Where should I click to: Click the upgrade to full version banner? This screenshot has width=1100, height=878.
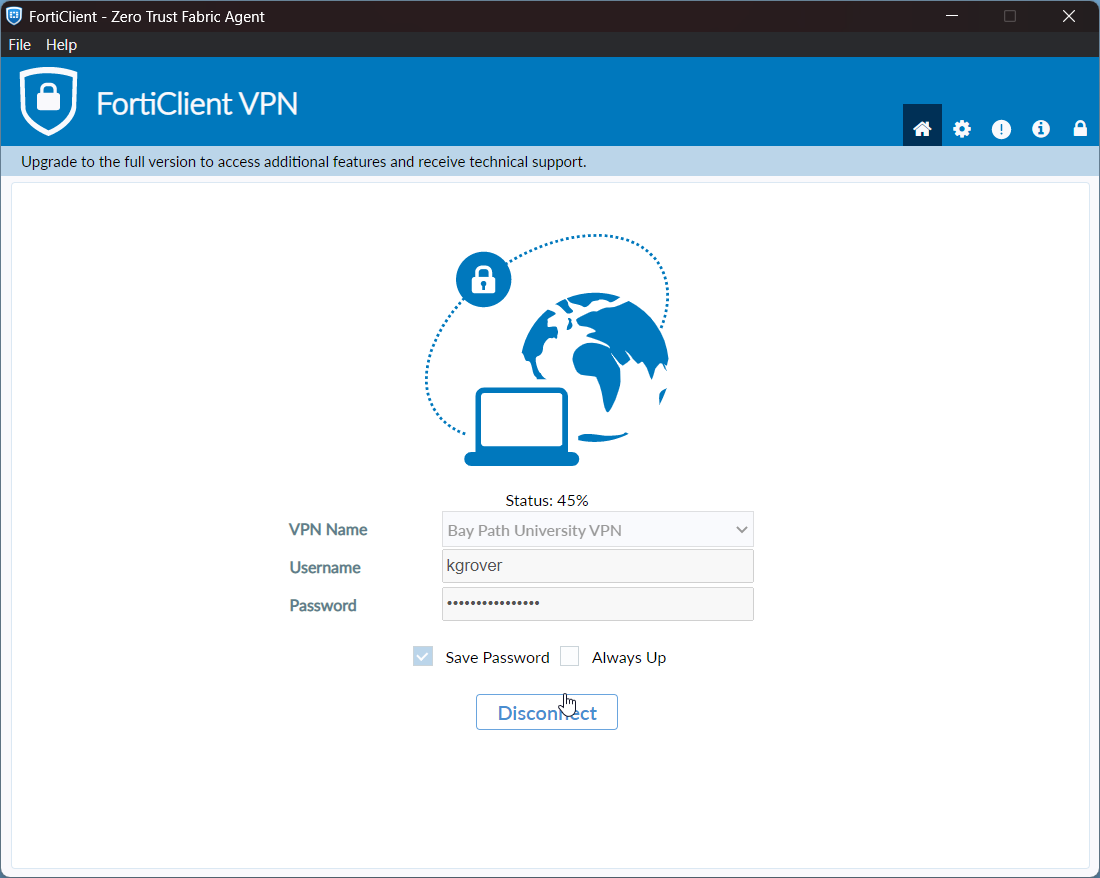coord(303,162)
